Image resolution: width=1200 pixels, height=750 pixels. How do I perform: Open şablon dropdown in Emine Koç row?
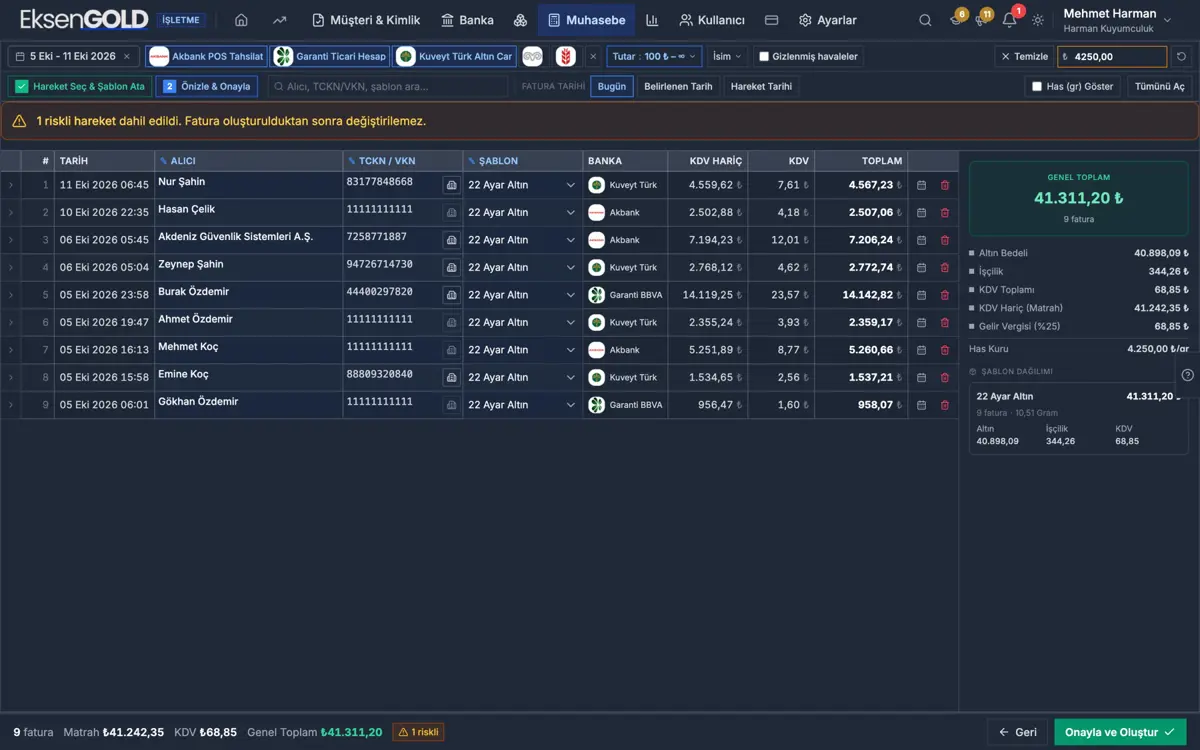(522, 377)
